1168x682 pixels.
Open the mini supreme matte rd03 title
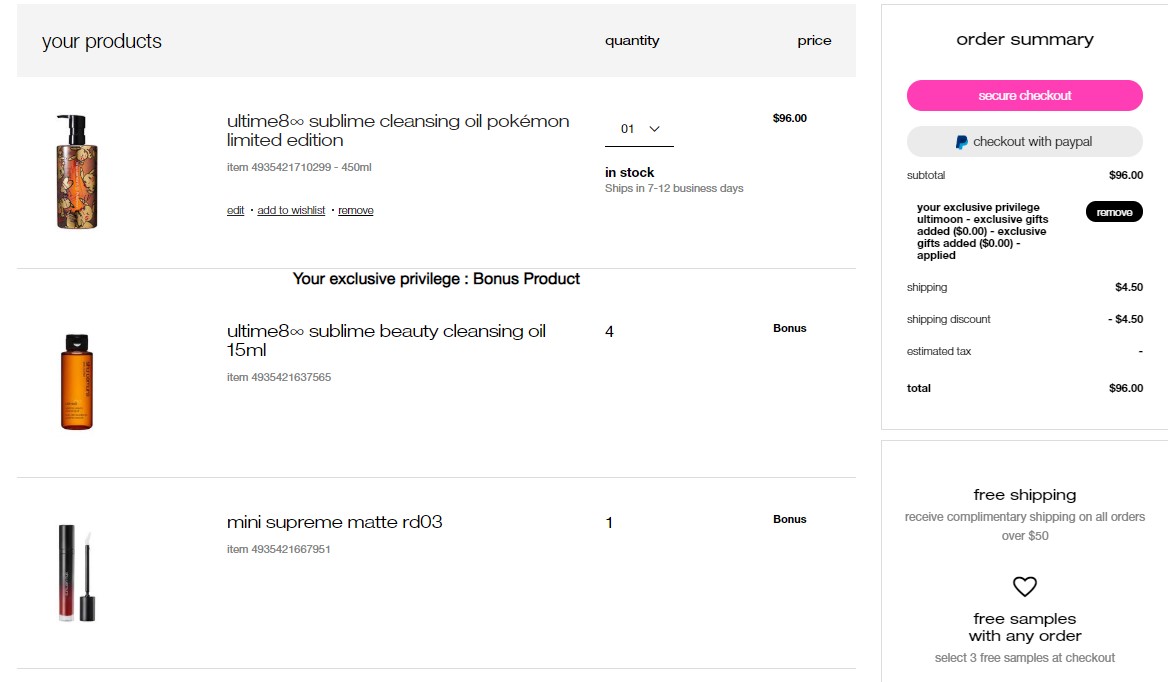pyautogui.click(x=334, y=522)
